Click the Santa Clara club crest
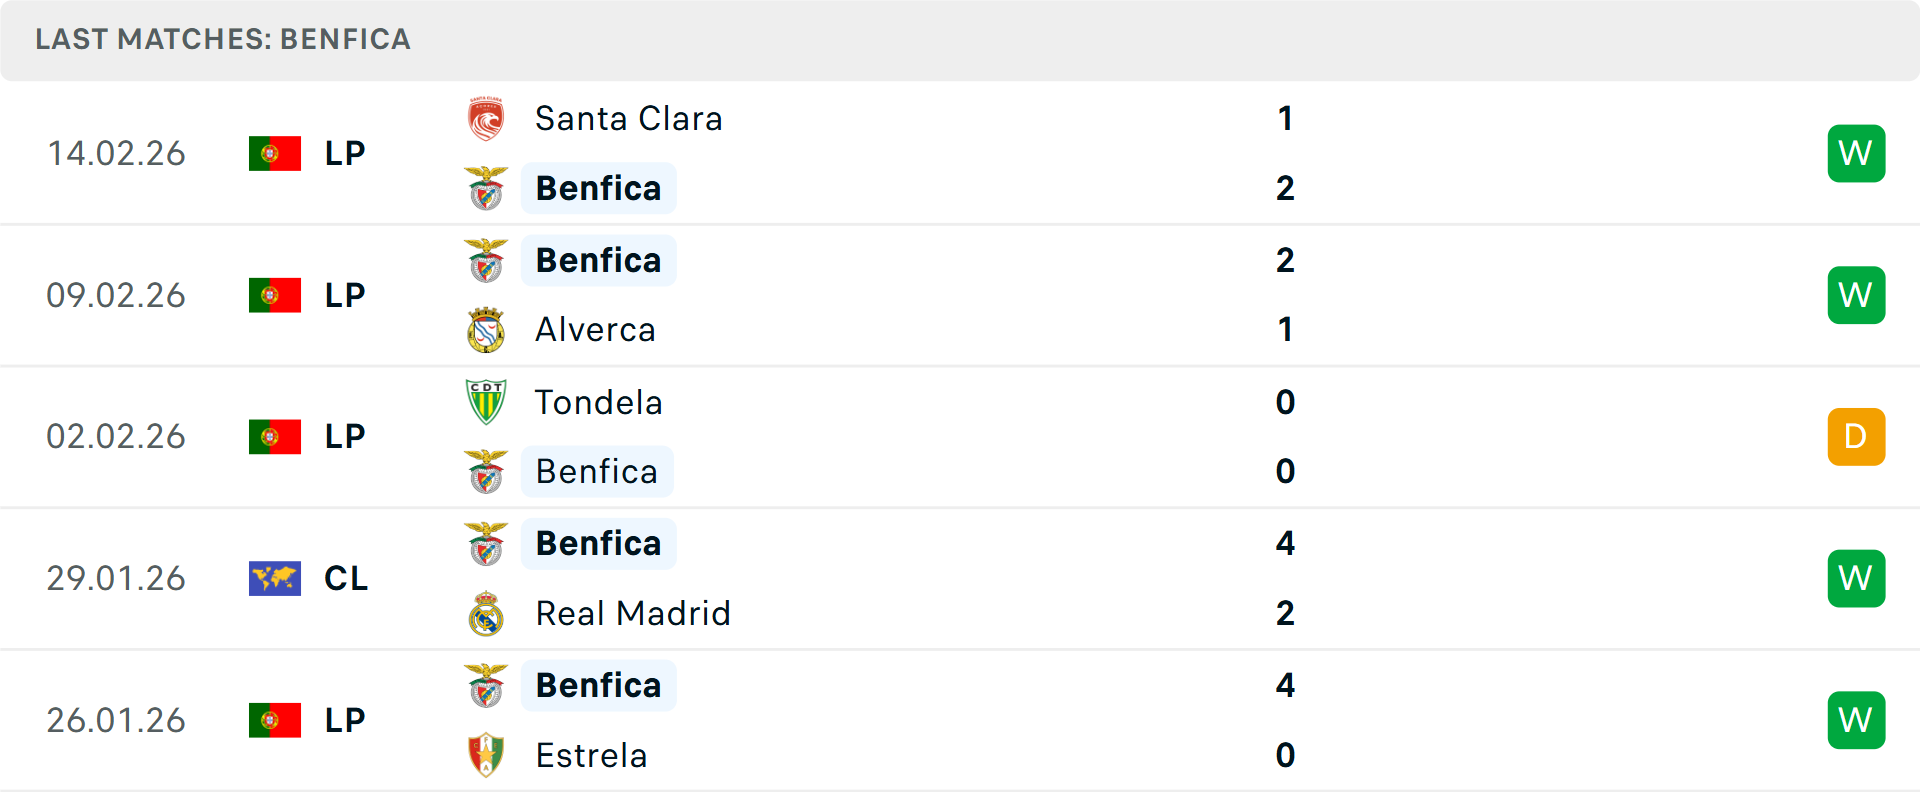Image resolution: width=1920 pixels, height=792 pixels. click(486, 117)
